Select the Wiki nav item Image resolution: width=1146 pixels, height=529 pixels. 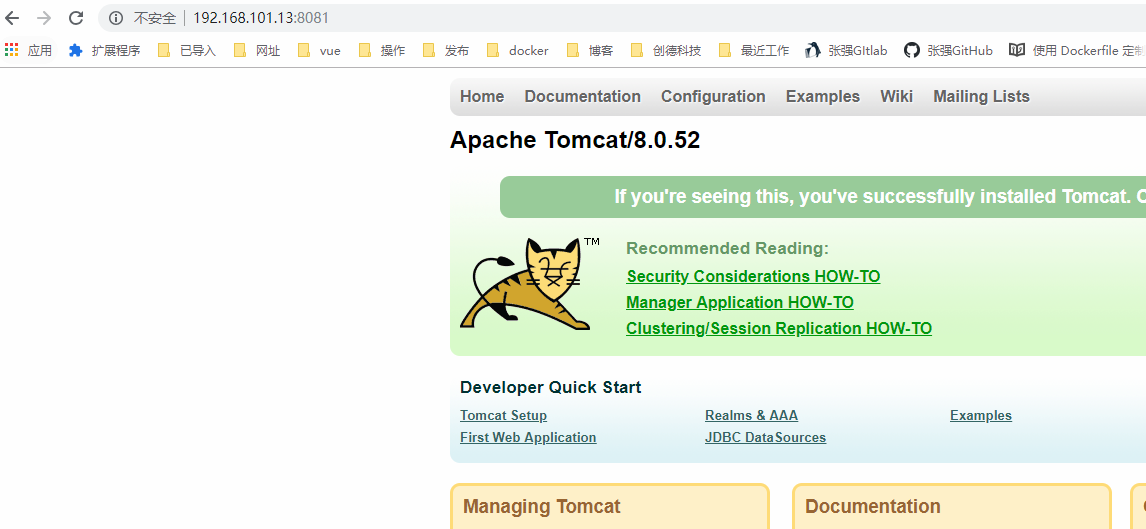pos(896,97)
